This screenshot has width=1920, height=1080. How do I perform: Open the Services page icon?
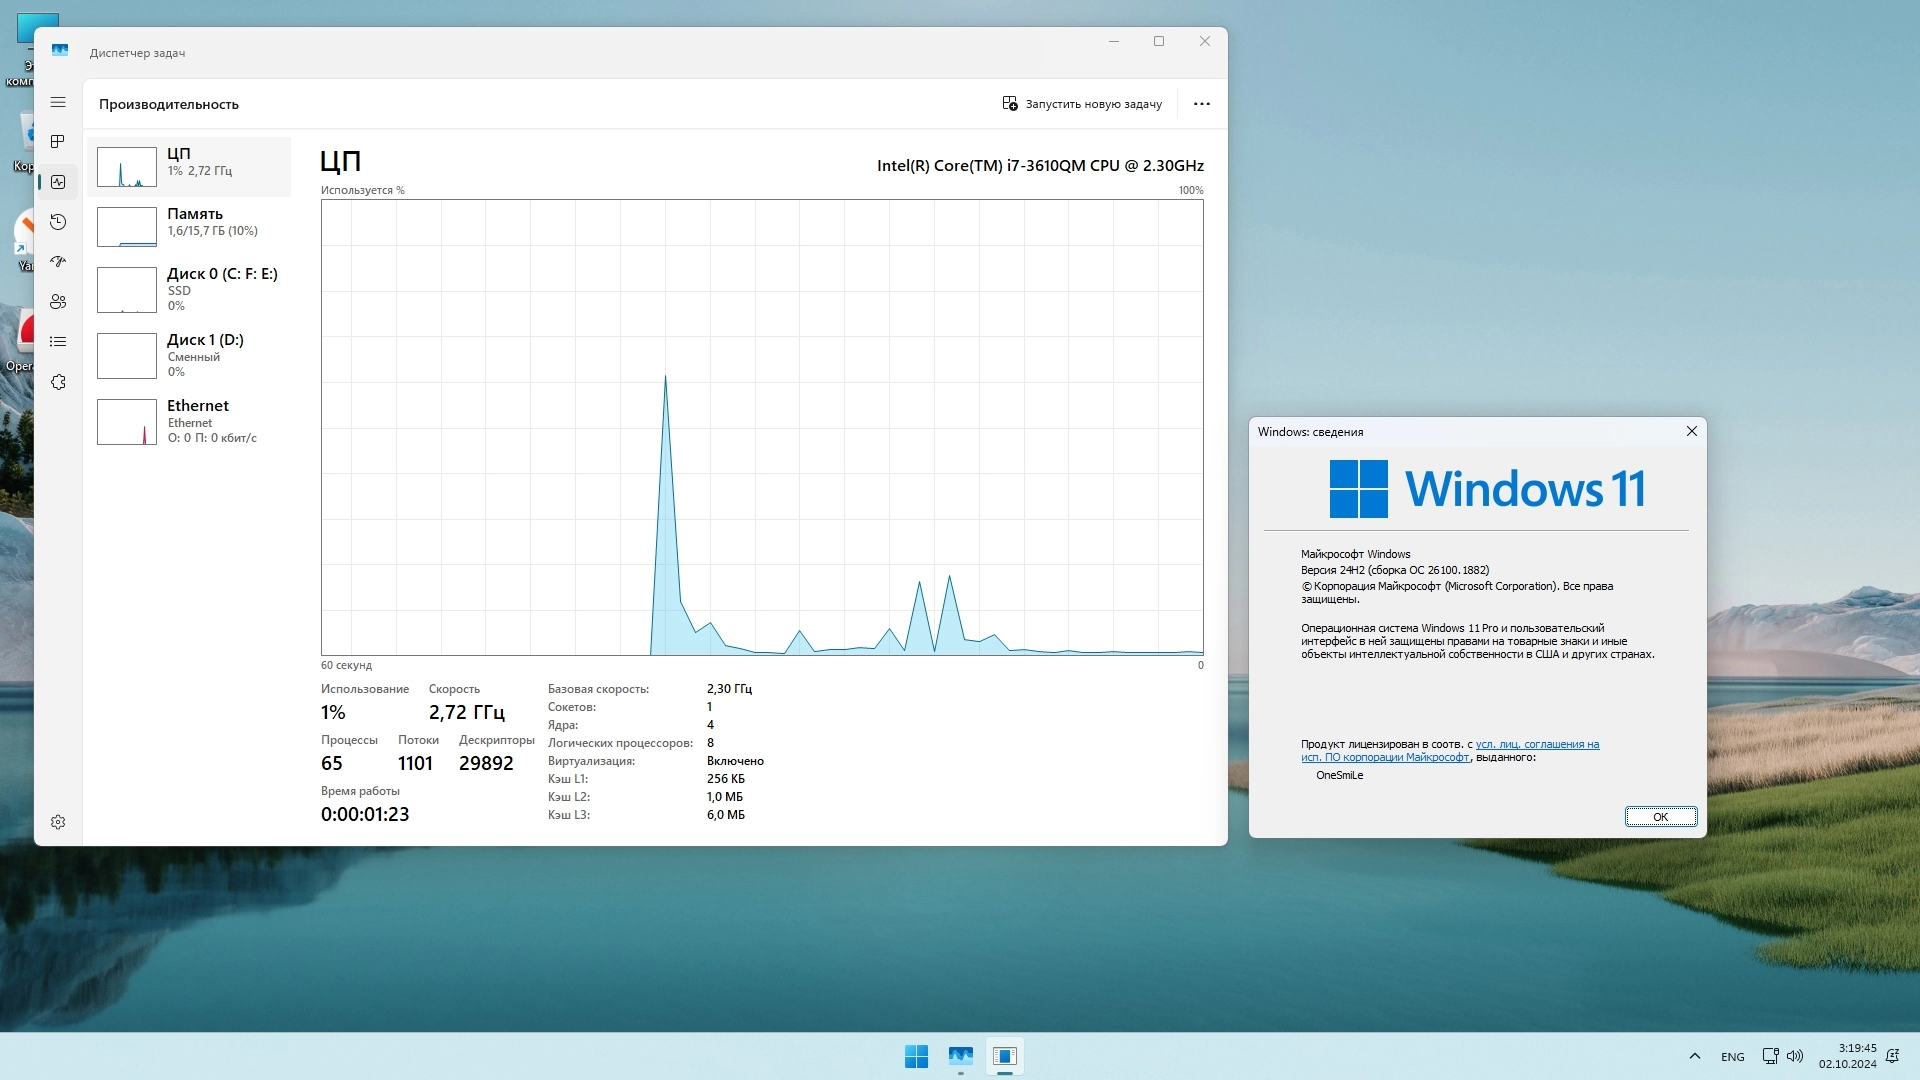[58, 382]
